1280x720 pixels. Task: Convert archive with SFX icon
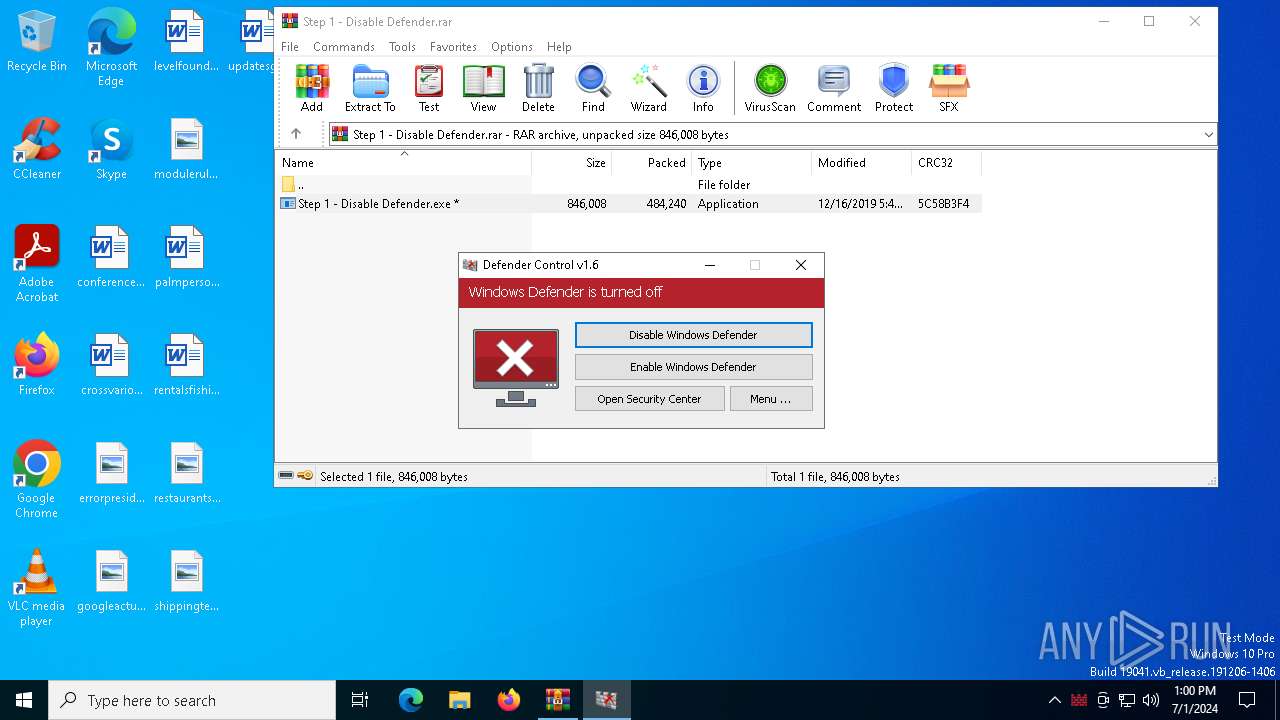point(948,88)
